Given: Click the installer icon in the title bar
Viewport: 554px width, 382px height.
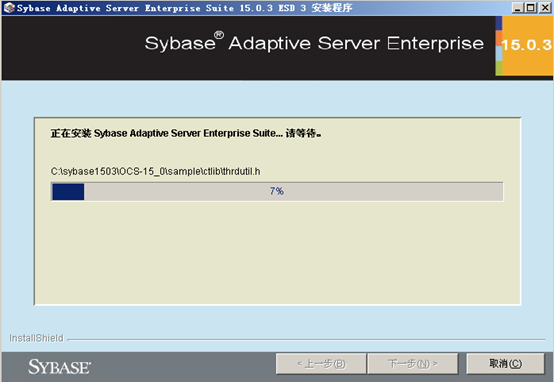Looking at the screenshot, I should (x=9, y=7).
